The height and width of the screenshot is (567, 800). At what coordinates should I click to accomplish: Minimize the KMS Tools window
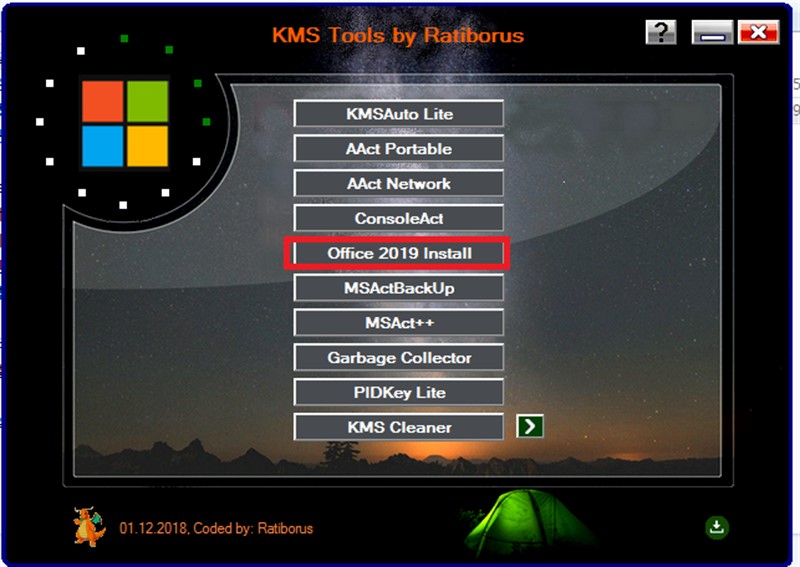pos(713,32)
